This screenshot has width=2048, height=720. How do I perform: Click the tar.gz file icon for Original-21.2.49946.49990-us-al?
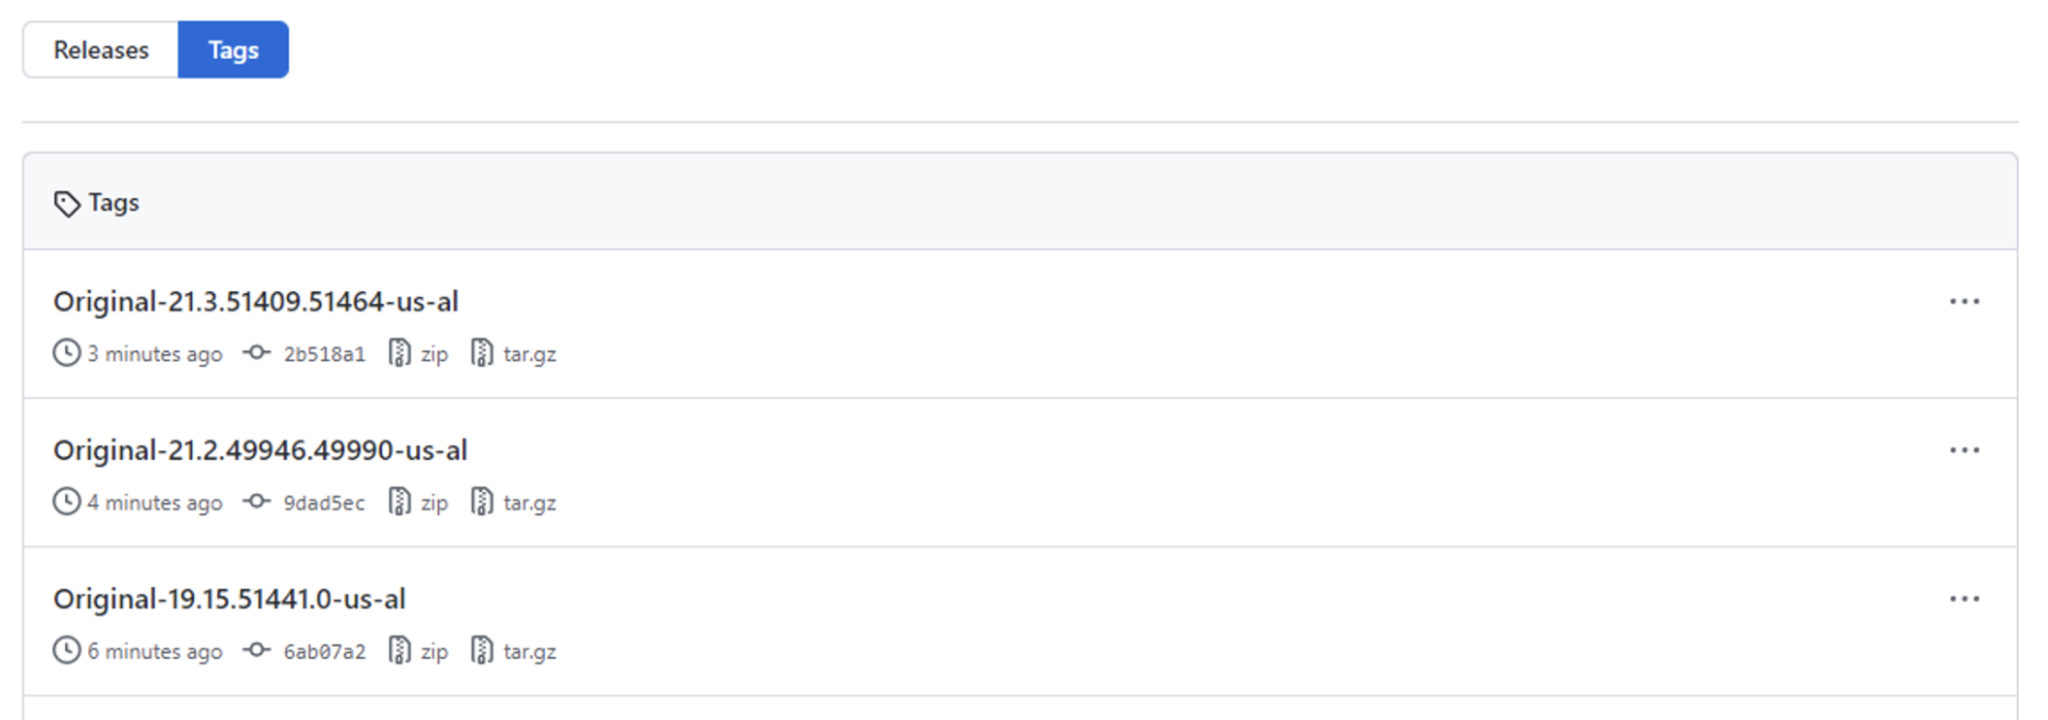click(482, 502)
